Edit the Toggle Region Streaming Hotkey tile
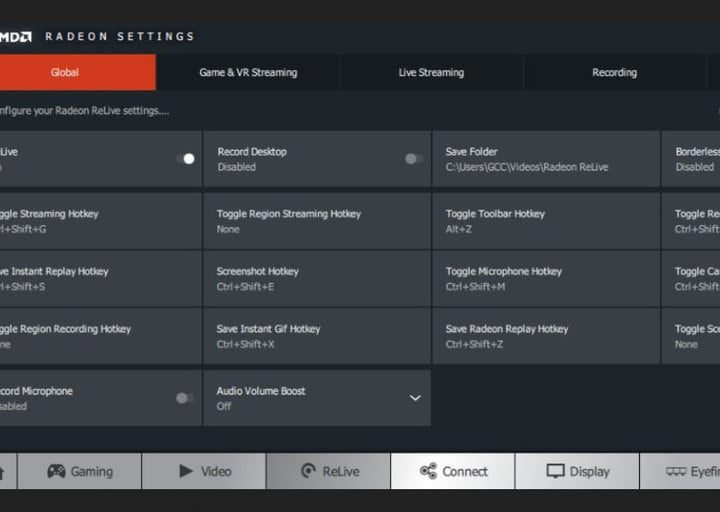 (317, 221)
